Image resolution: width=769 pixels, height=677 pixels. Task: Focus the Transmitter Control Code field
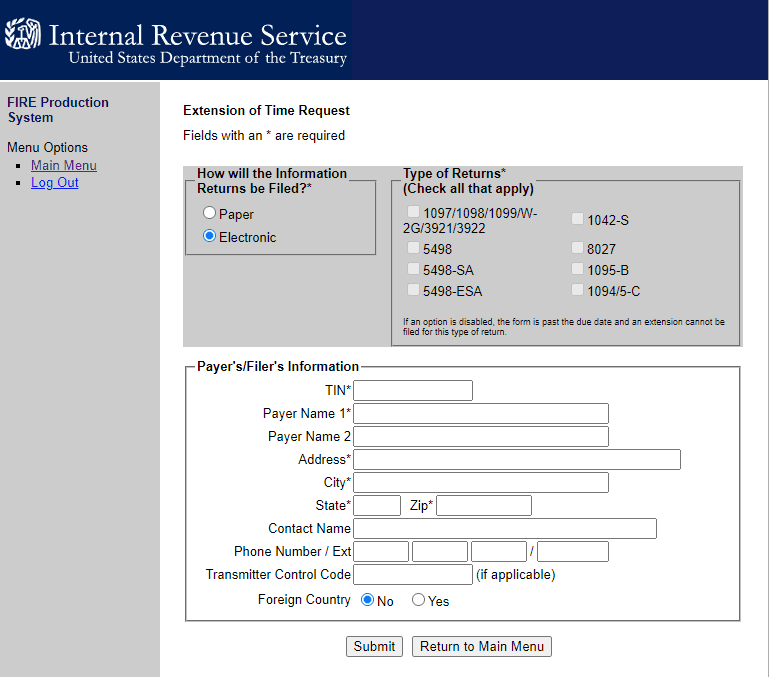(413, 574)
